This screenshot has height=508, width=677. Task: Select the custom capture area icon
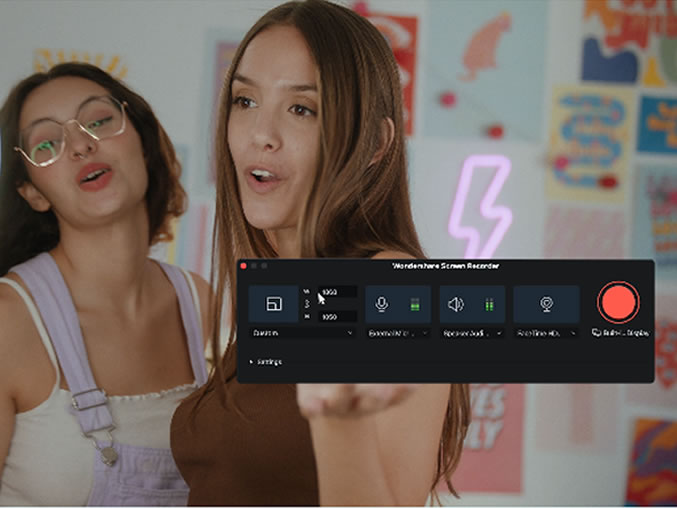coord(273,304)
